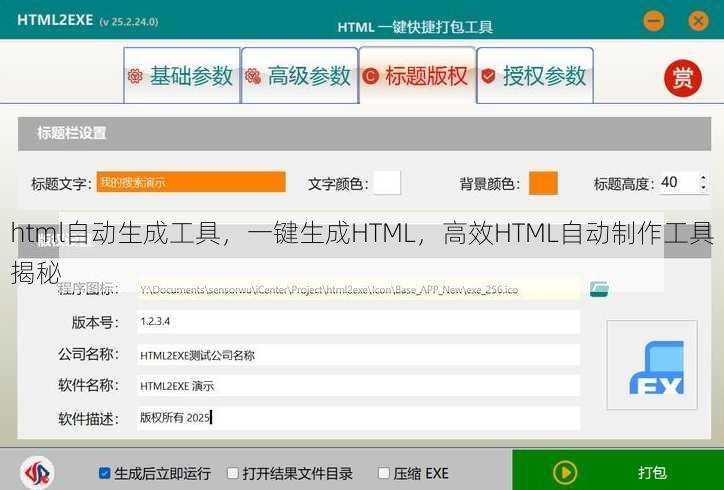The width and height of the screenshot is (724, 490).
Task: Close the HTML2EXE window
Action: [698, 21]
